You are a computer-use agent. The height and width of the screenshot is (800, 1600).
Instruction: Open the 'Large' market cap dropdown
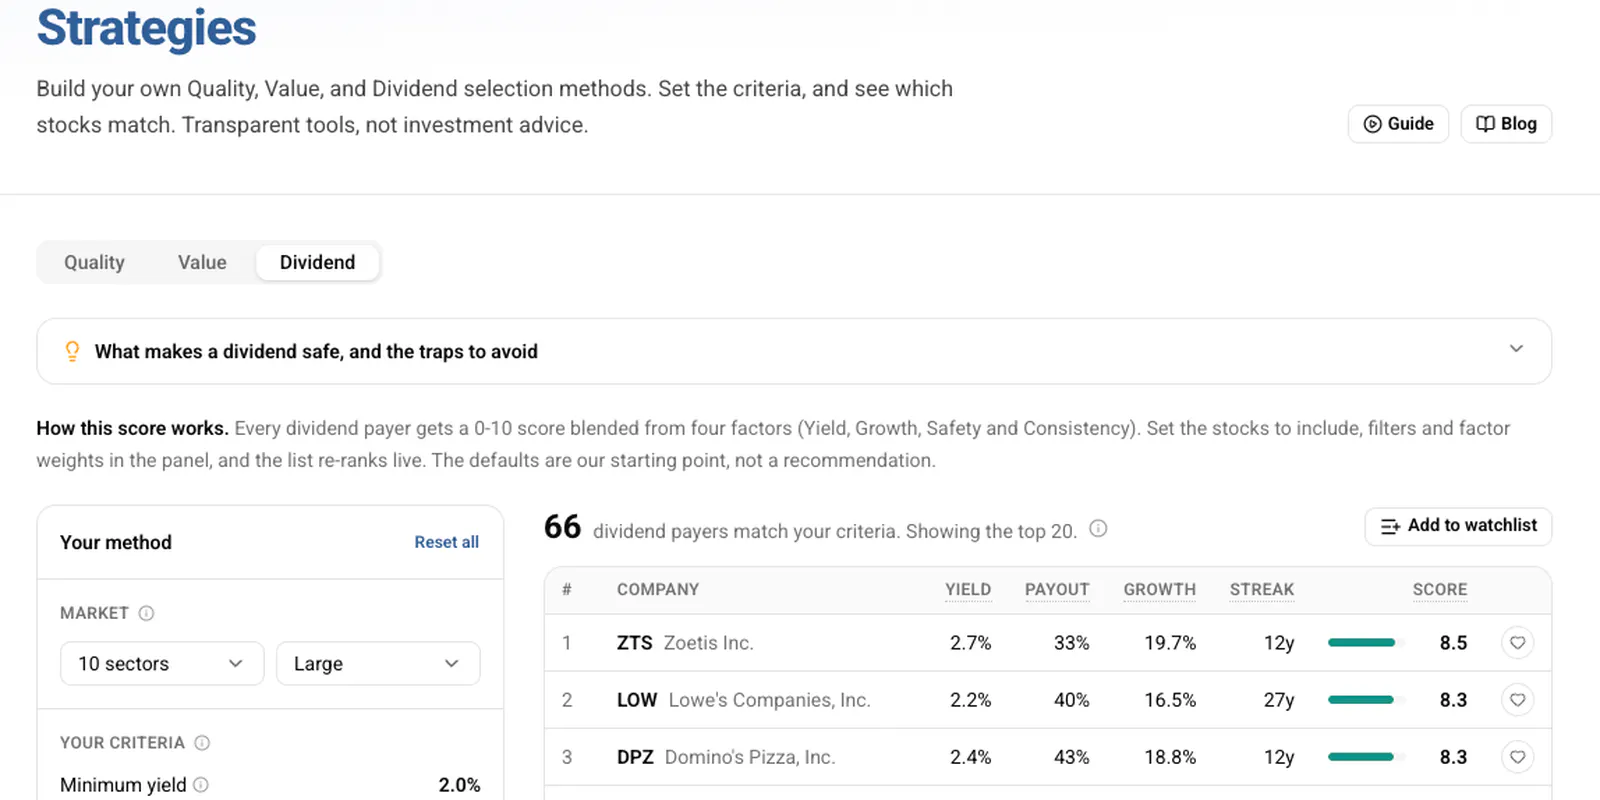(378, 664)
